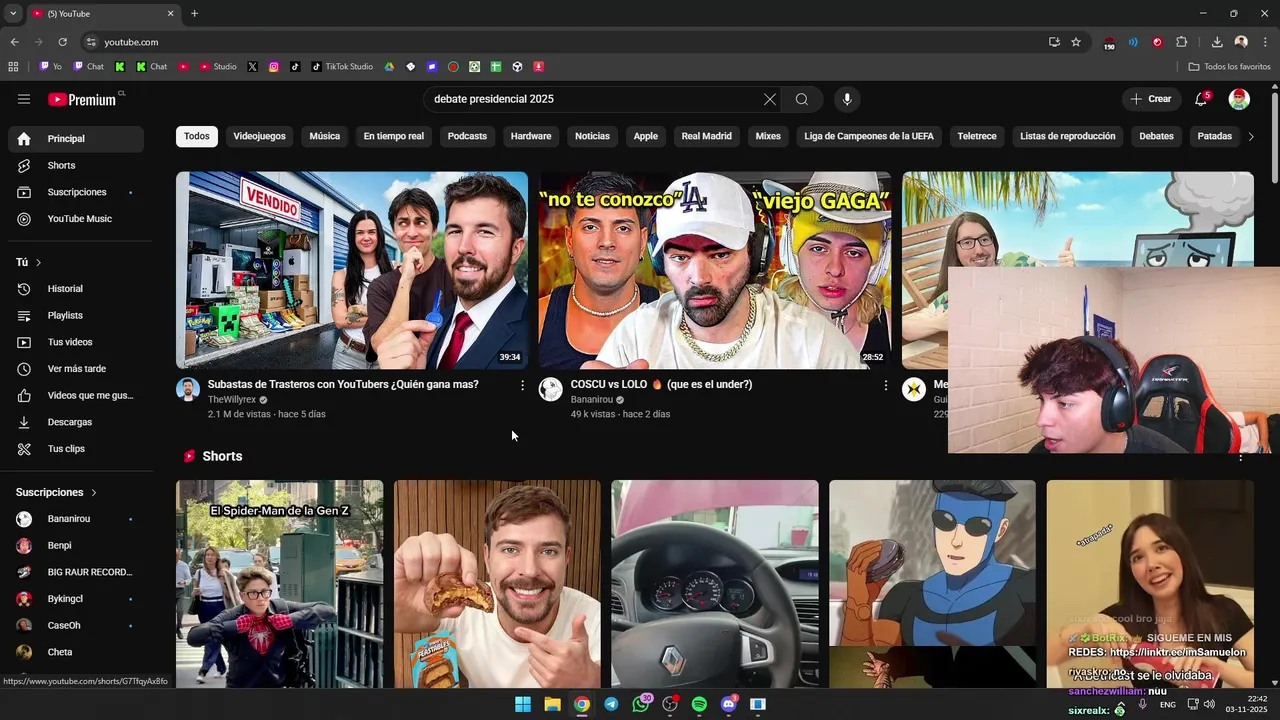The height and width of the screenshot is (720, 1280).
Task: Bookmark this page with the star
Action: click(x=1076, y=42)
